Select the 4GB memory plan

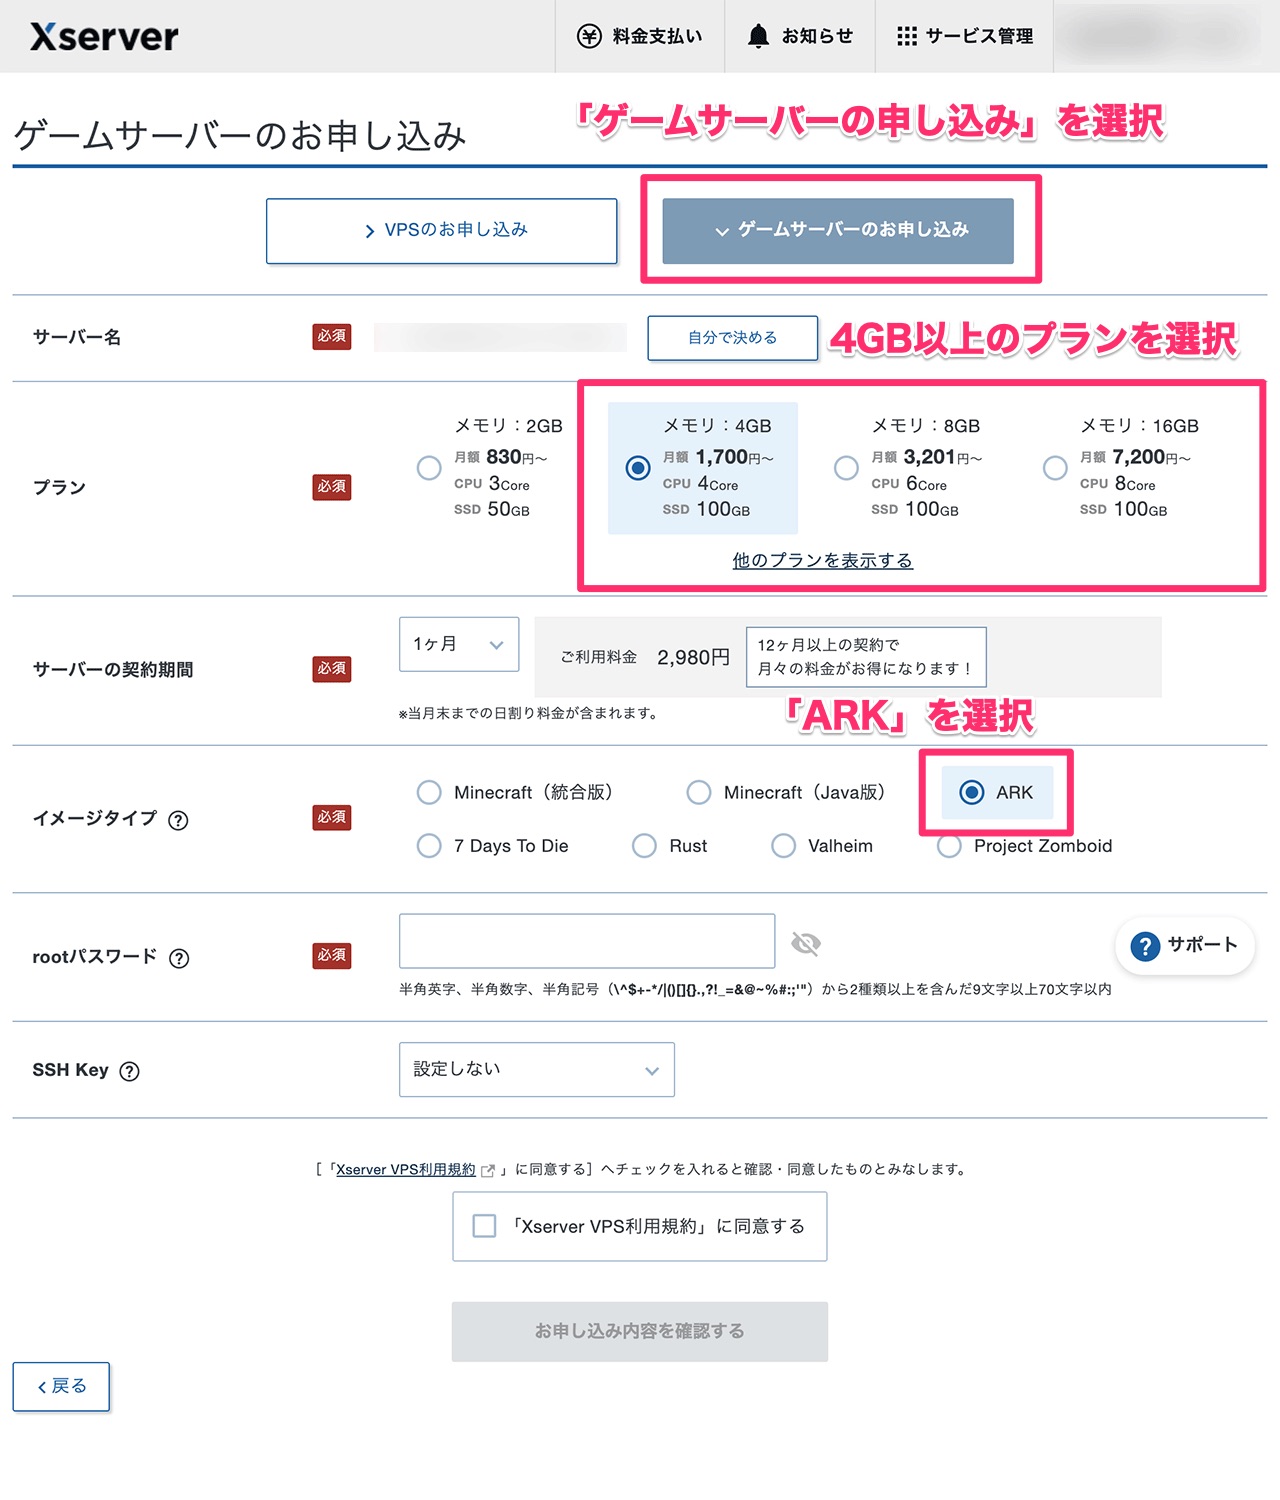click(638, 467)
